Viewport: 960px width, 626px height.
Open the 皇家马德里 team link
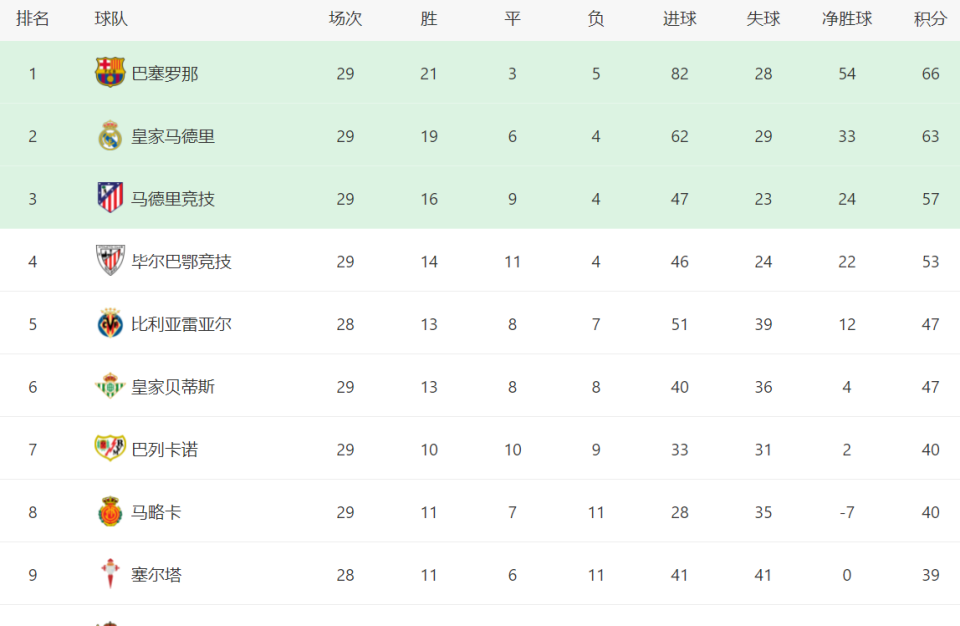click(173, 137)
